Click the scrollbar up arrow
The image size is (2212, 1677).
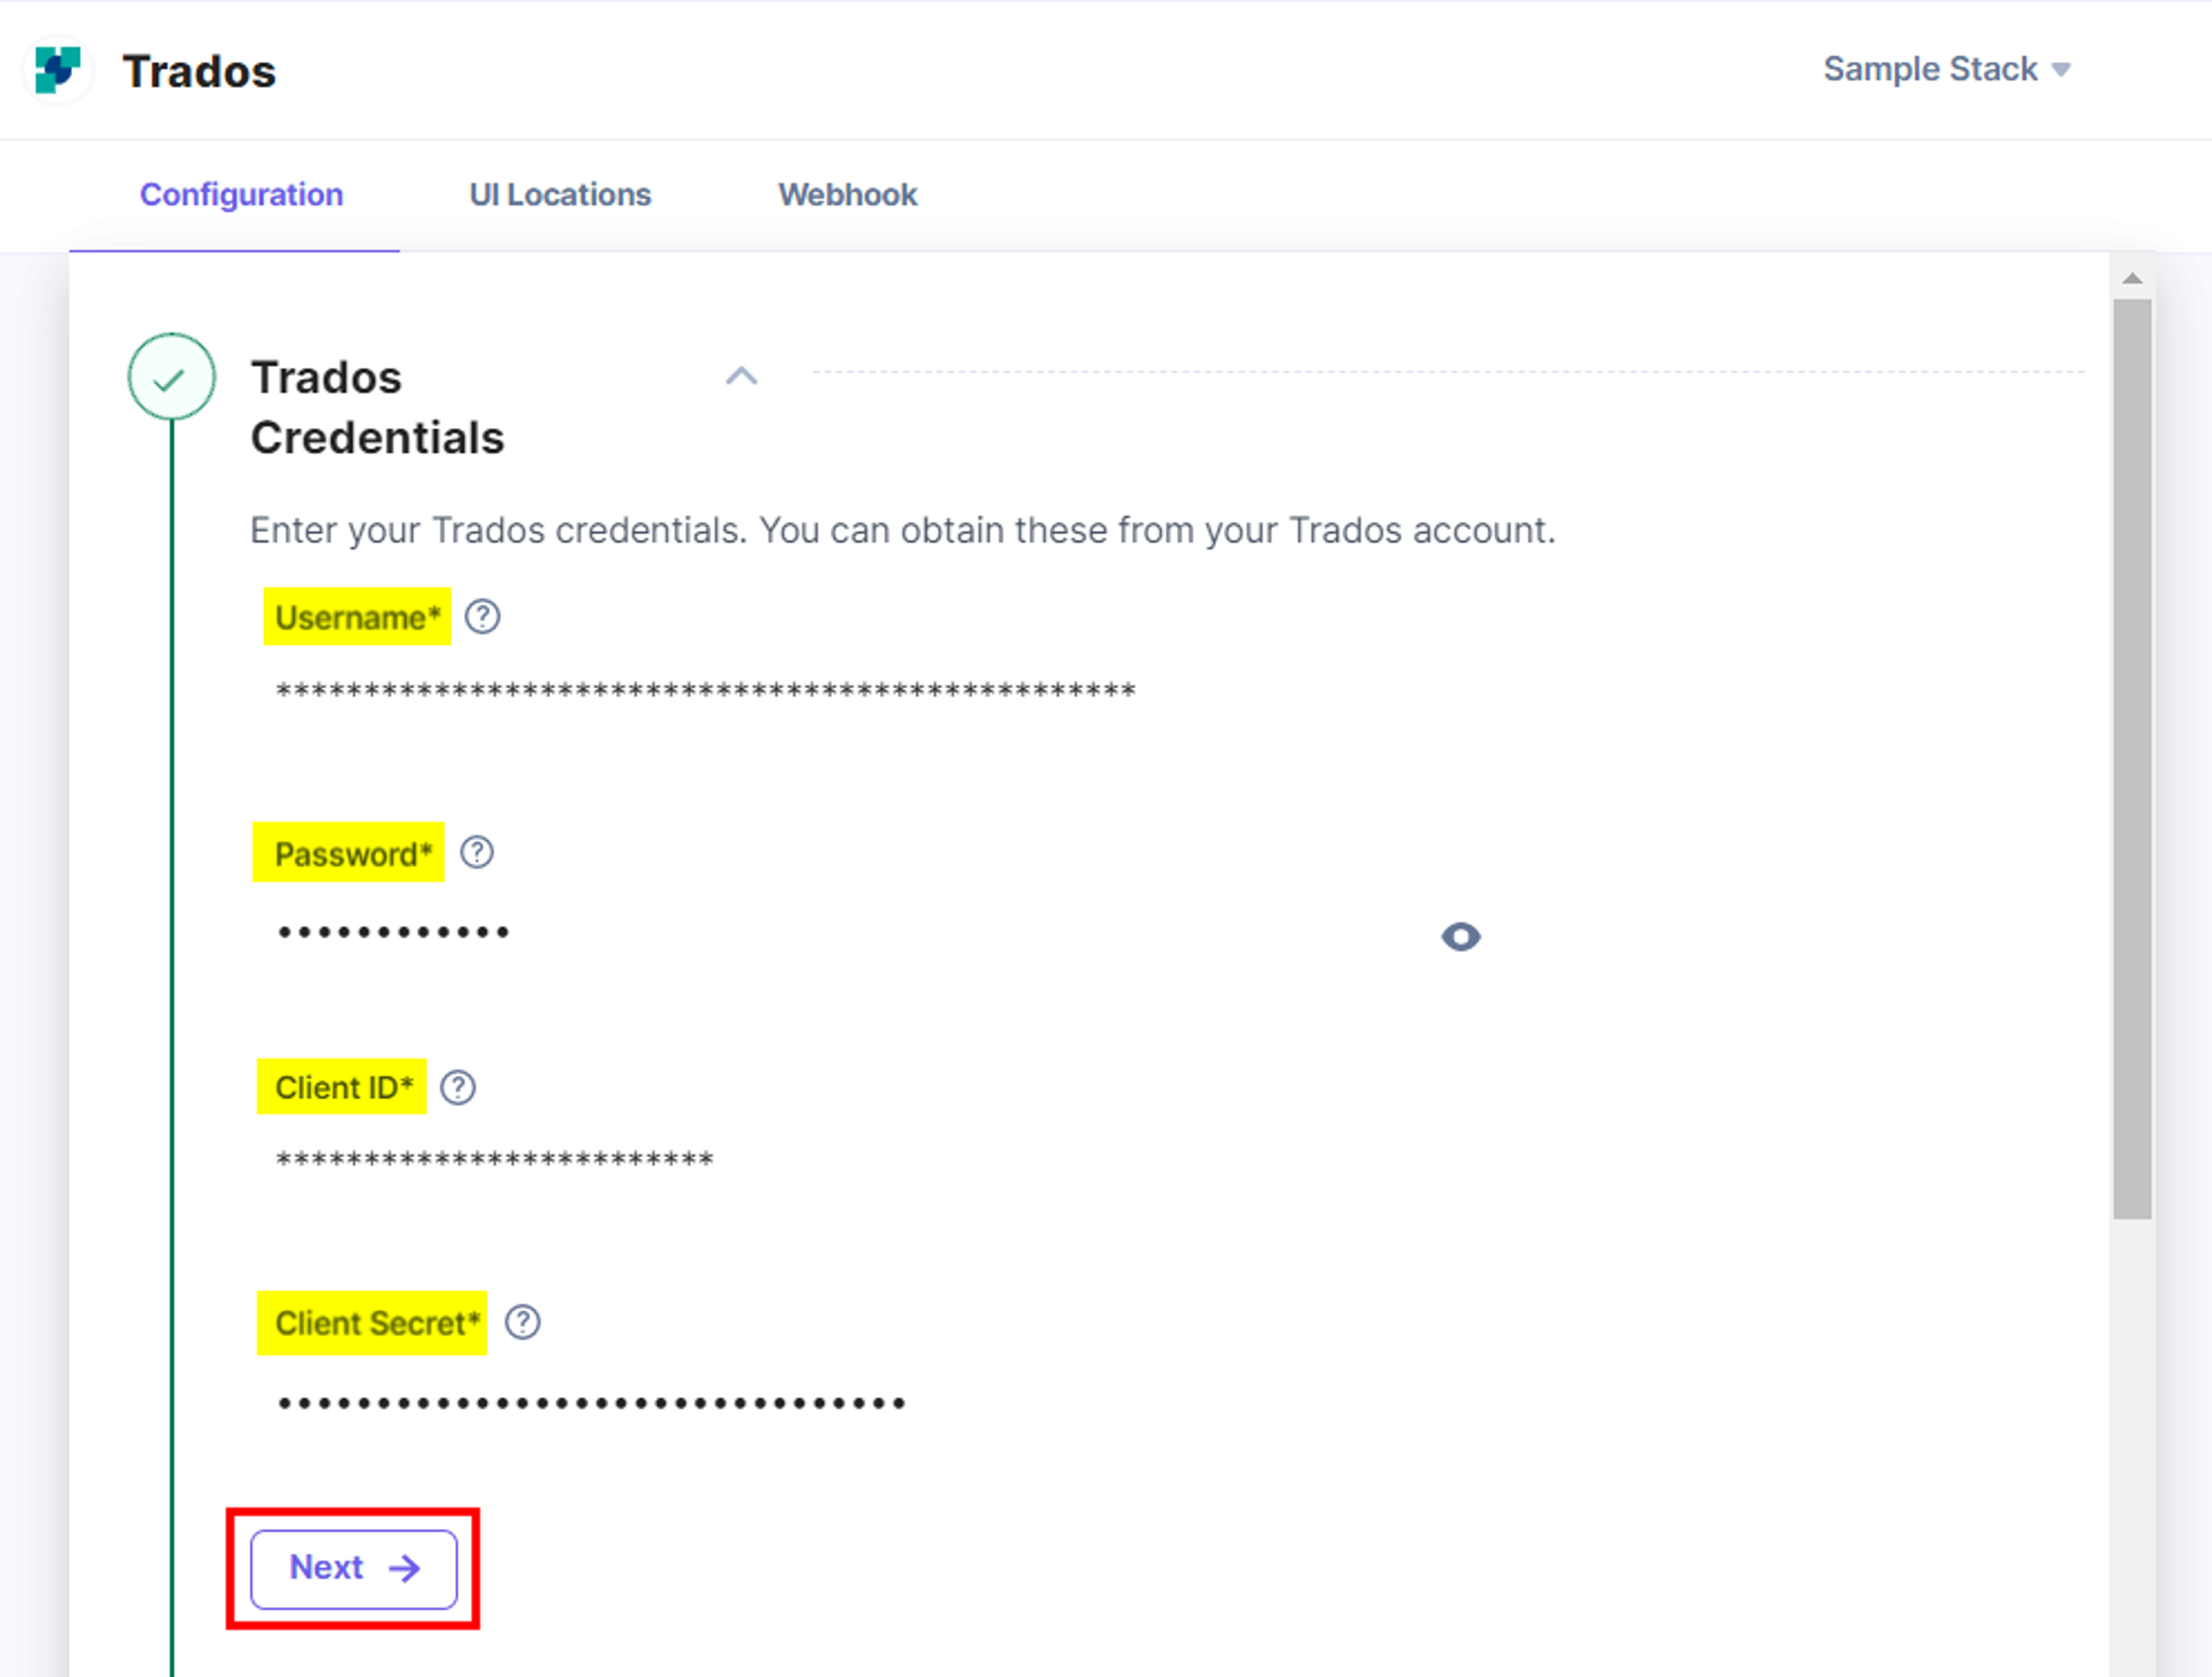(2132, 278)
